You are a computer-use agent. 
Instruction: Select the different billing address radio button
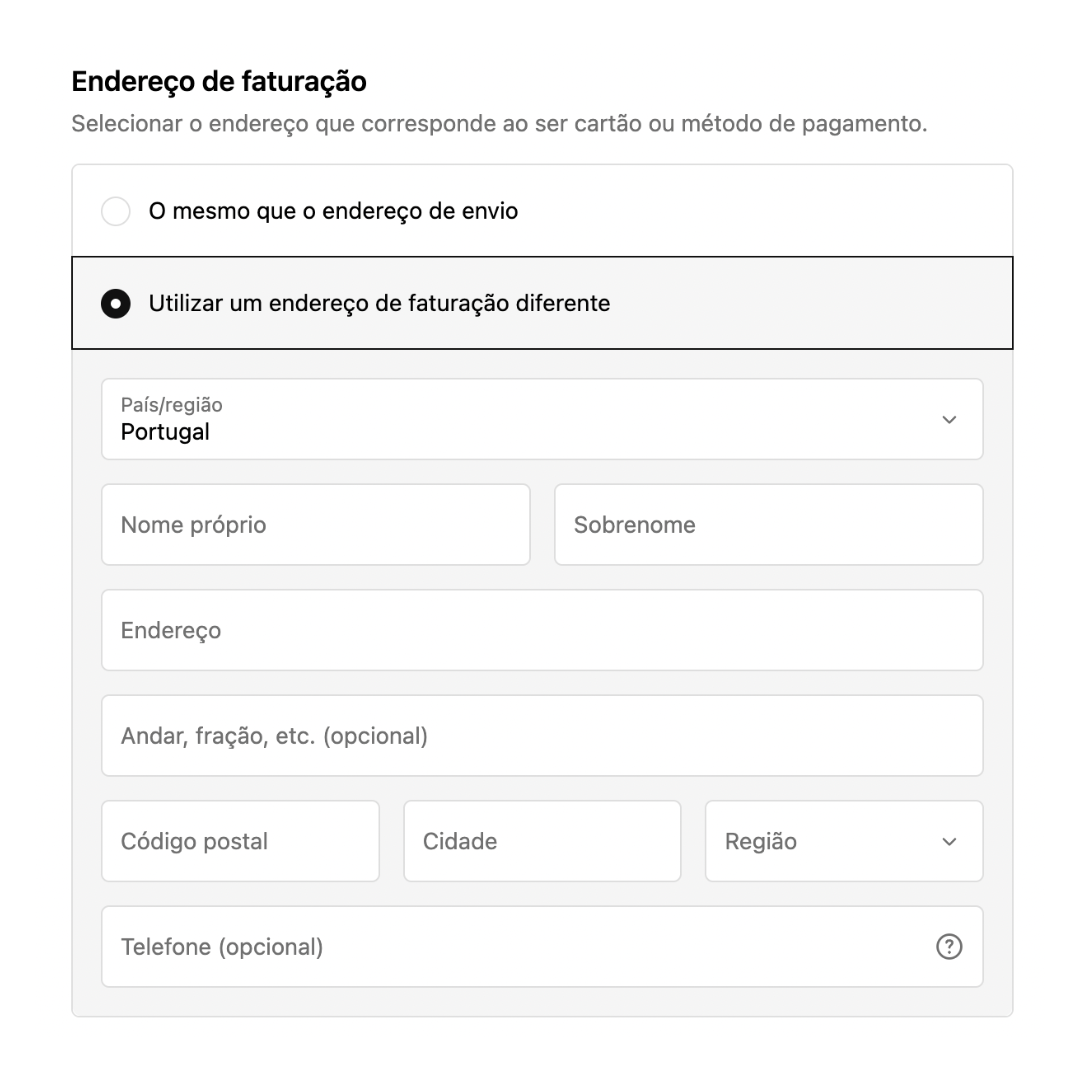[116, 303]
